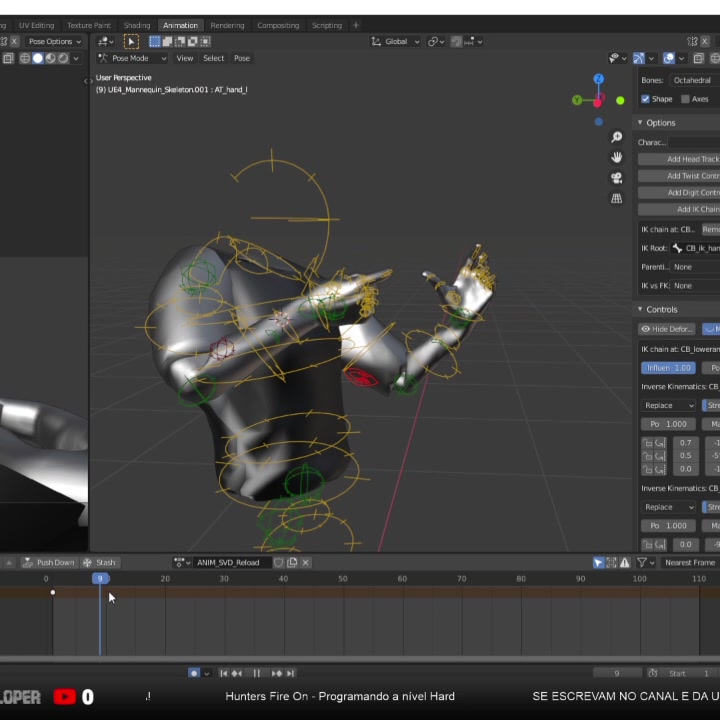Screen dimensions: 720x720
Task: Click the Intersect Selection mode icon
Action: (205, 42)
